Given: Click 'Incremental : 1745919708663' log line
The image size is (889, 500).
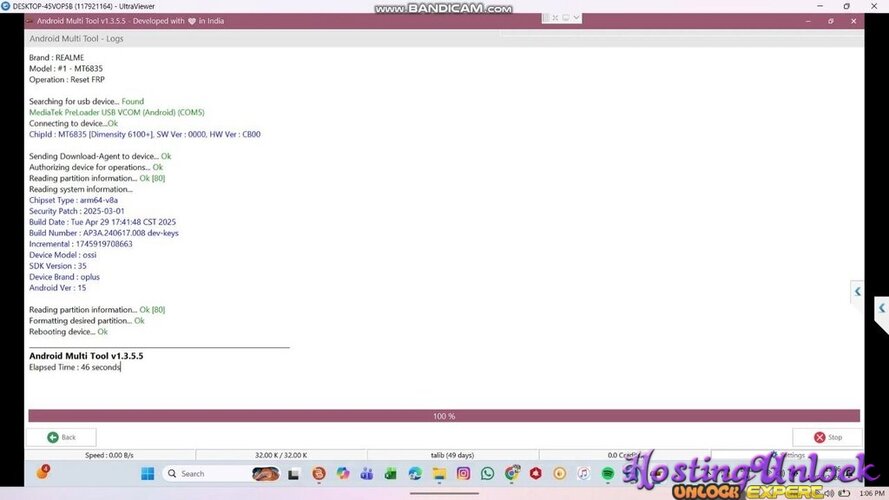Looking at the screenshot, I should pos(81,244).
